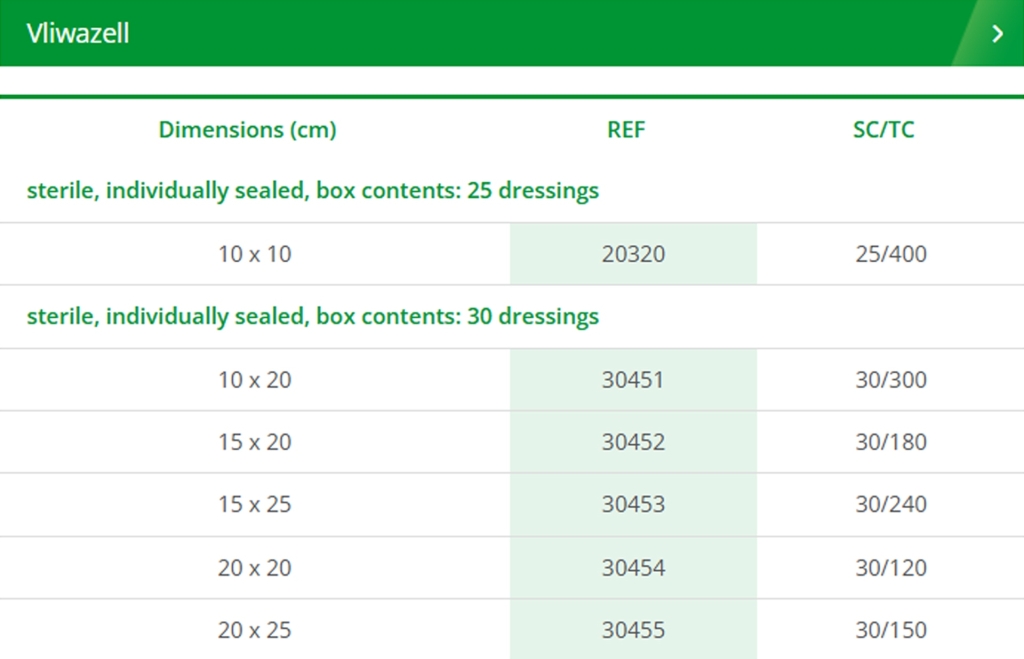Select the SC/TC column header
This screenshot has width=1024, height=659.
point(883,129)
